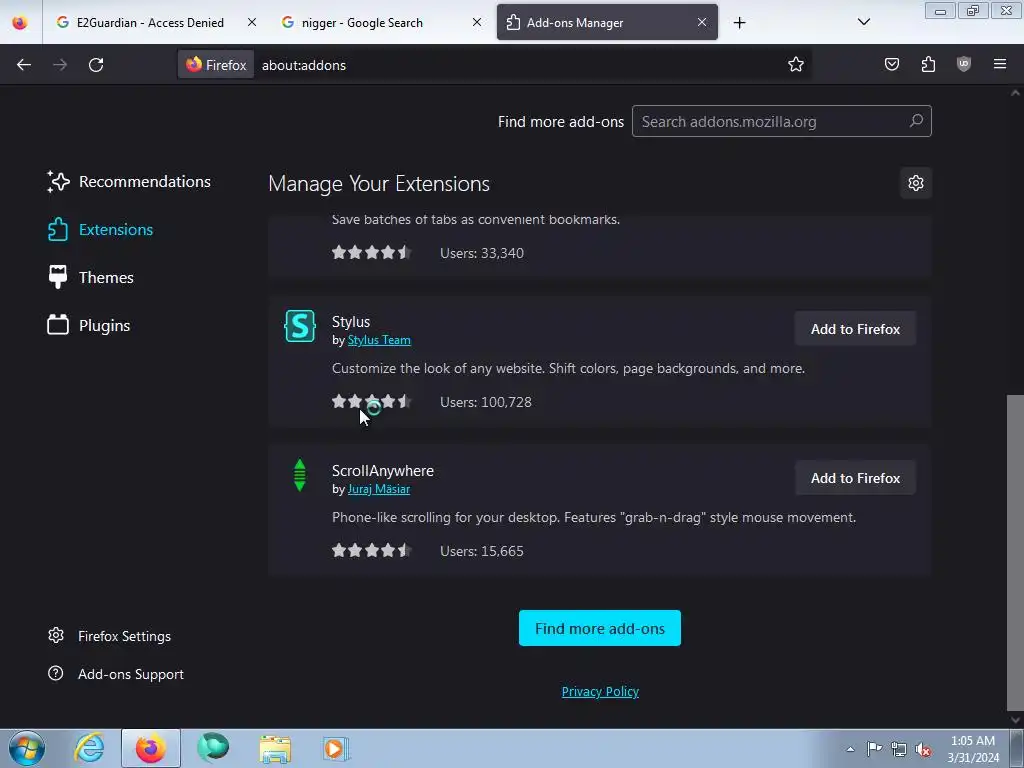
Task: Open Firefox Settings
Action: (x=110, y=636)
